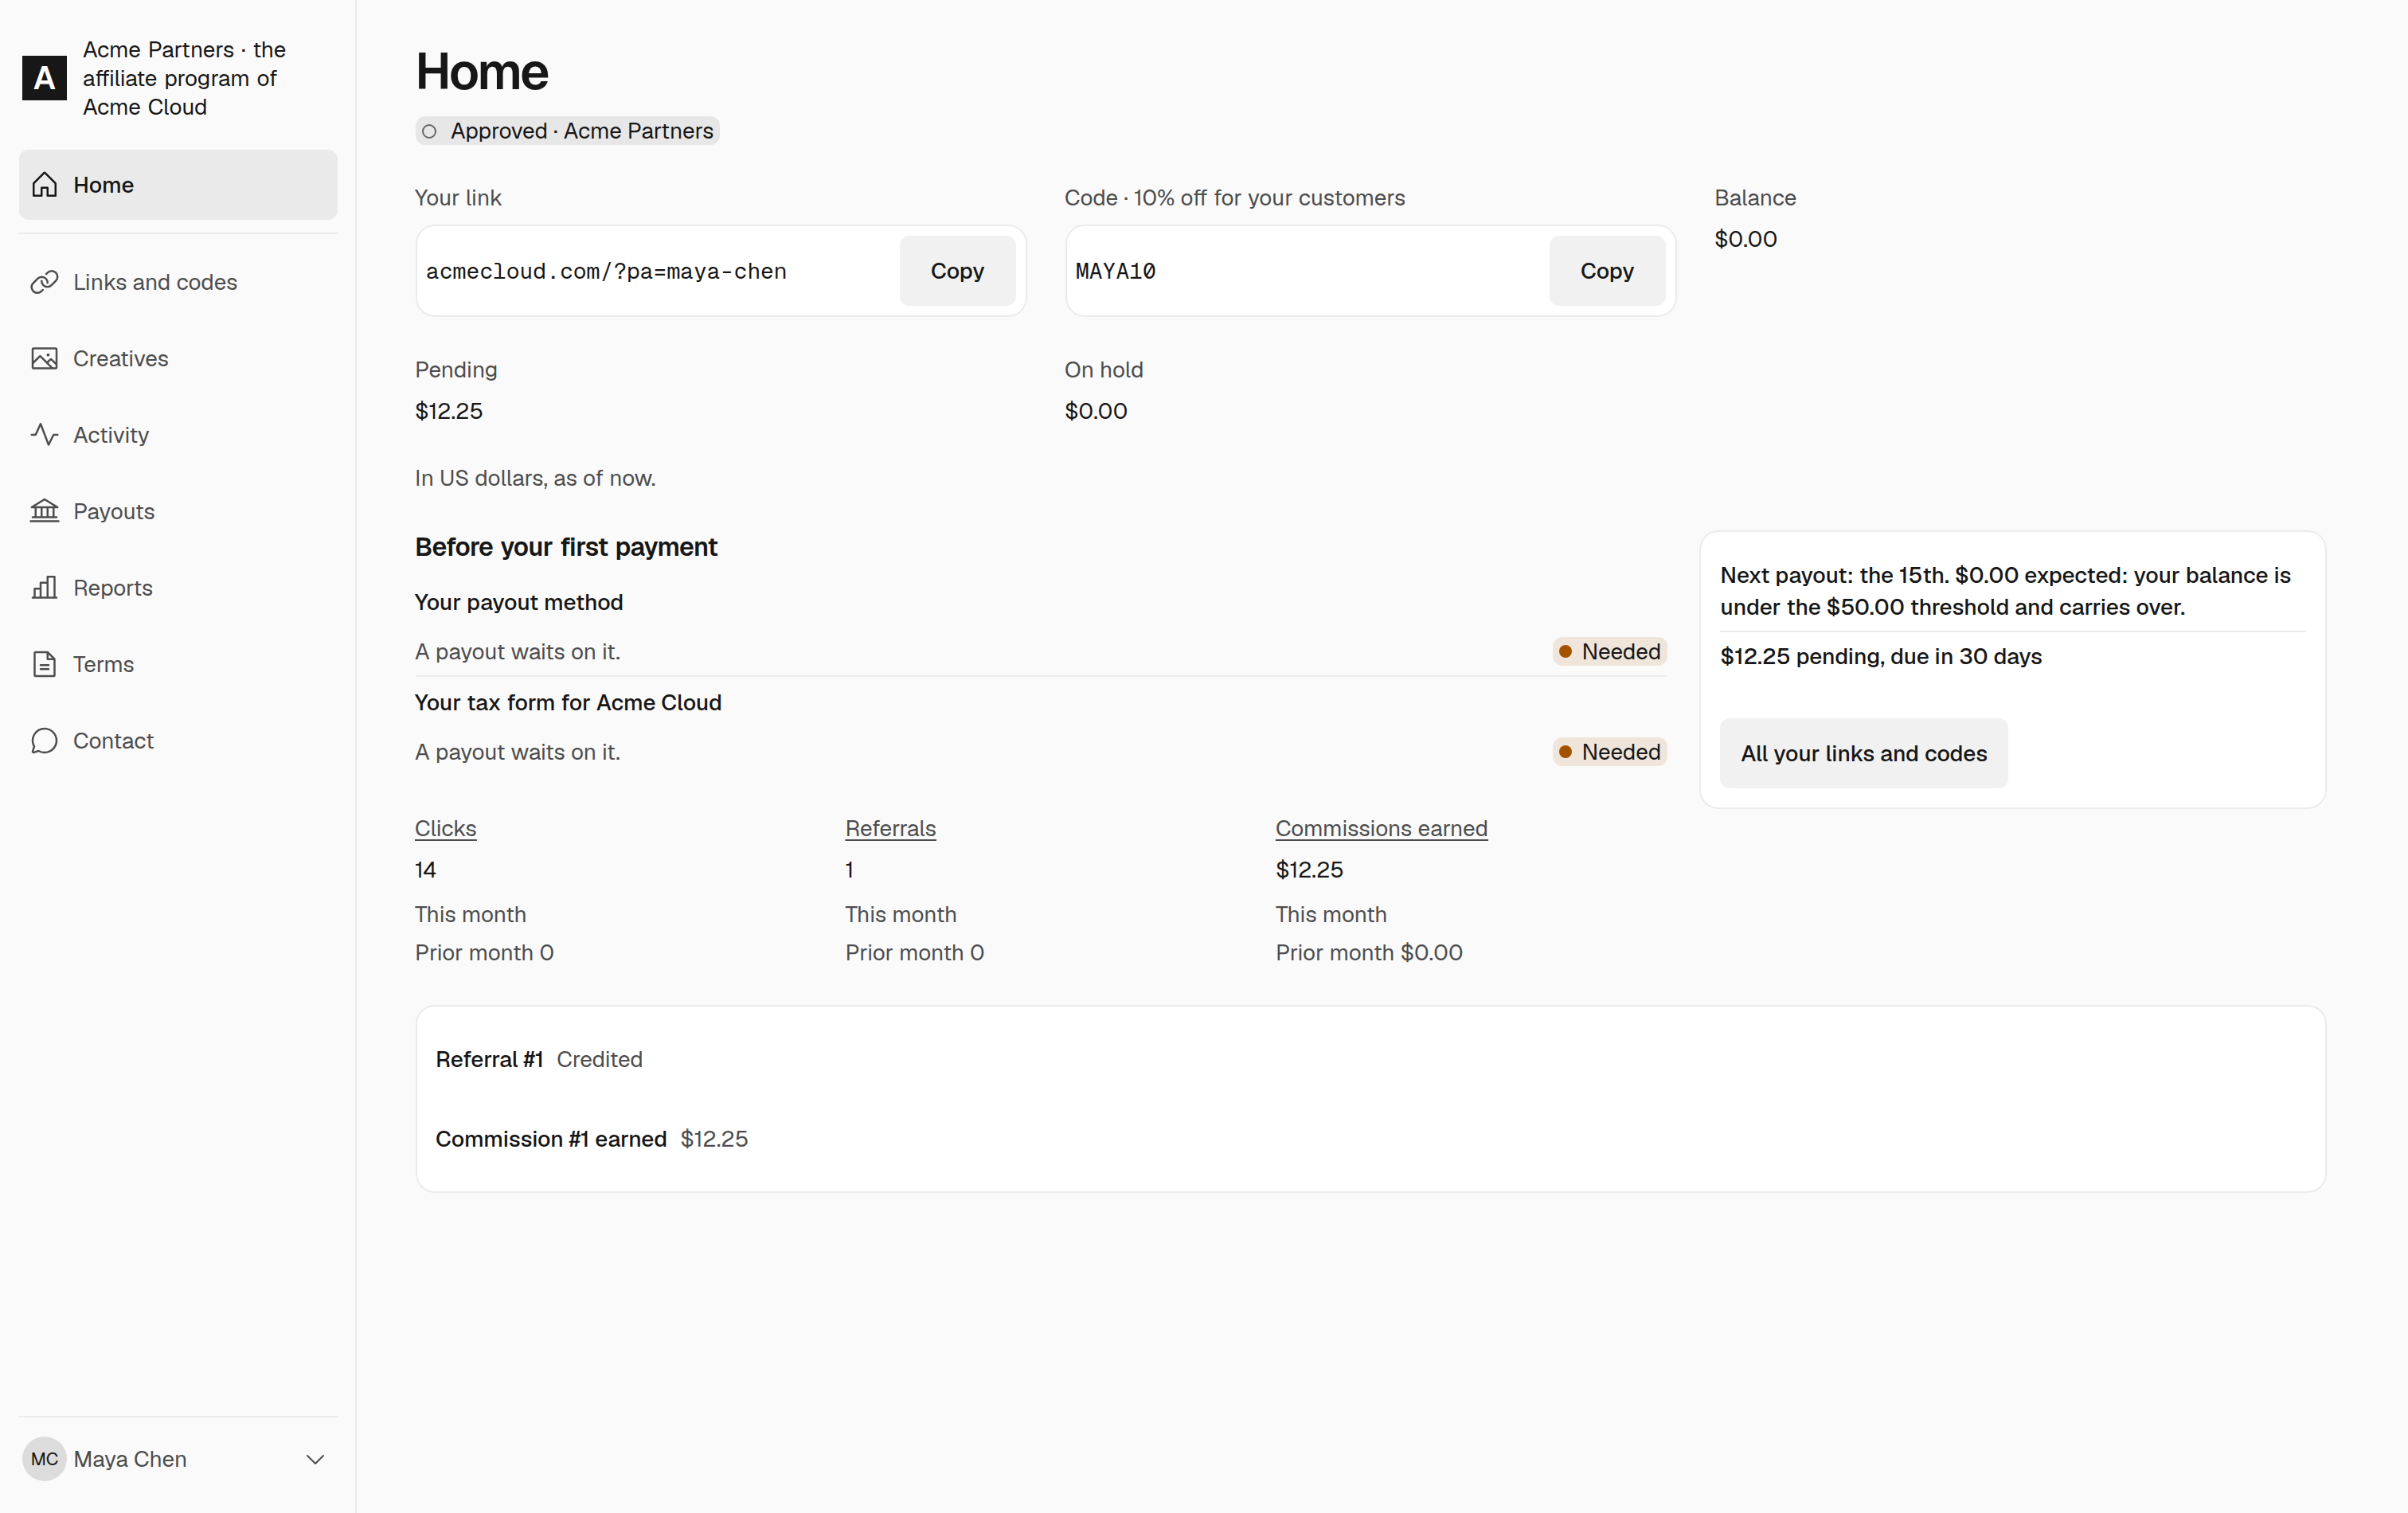This screenshot has width=2408, height=1513.
Task: Click the Payouts bank icon
Action: [44, 511]
